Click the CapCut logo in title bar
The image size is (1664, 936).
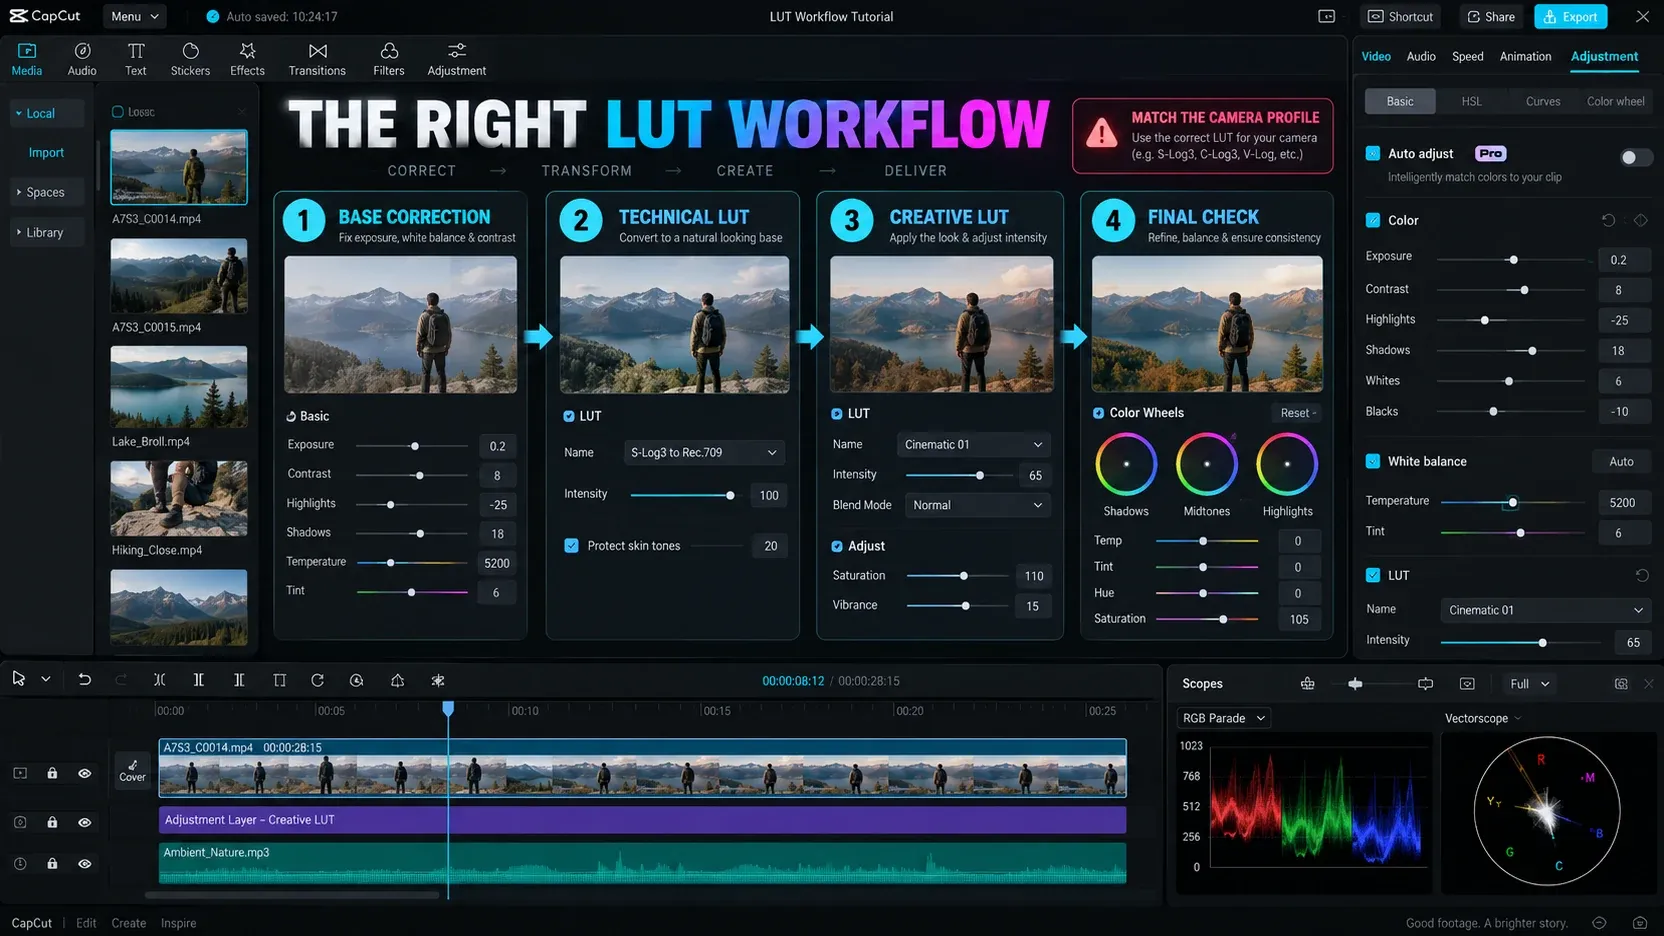point(45,16)
